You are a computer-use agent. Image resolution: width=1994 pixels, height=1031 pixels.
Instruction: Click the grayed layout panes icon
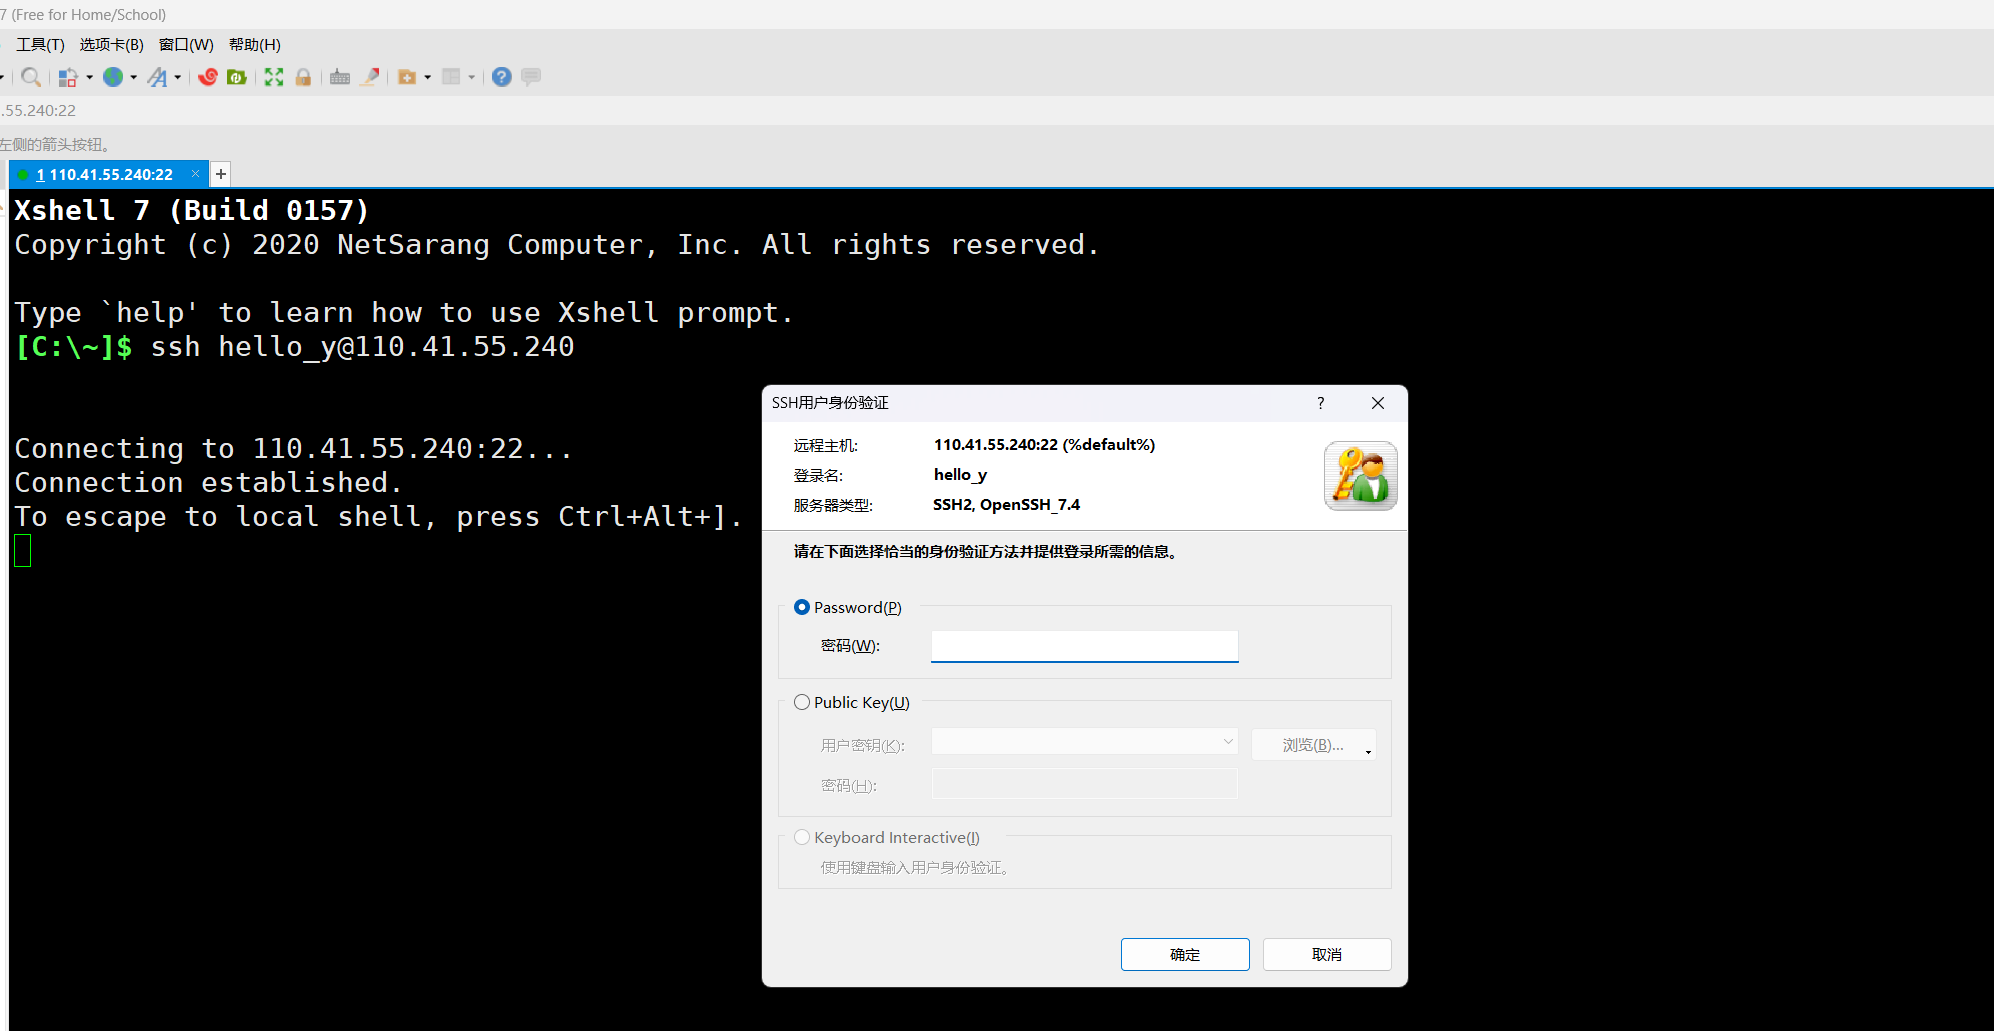pos(451,77)
